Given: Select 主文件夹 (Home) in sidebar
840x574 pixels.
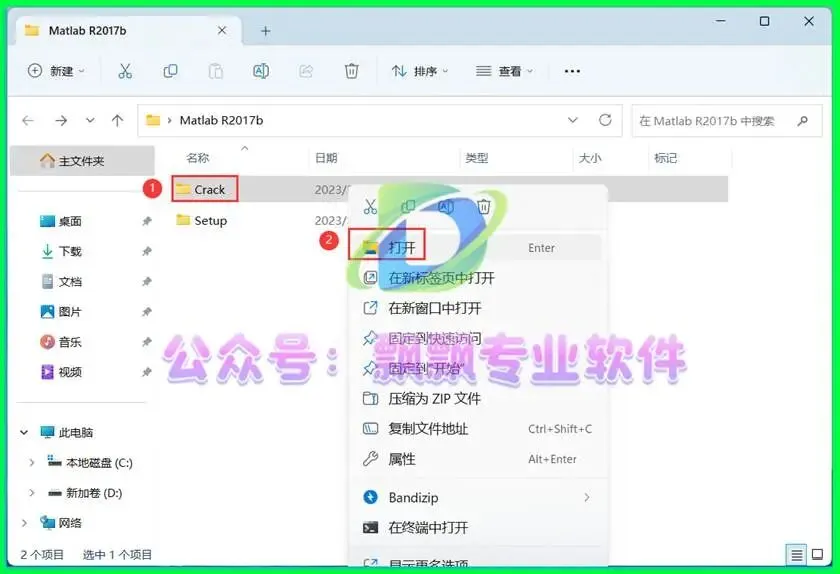Looking at the screenshot, I should [x=82, y=161].
